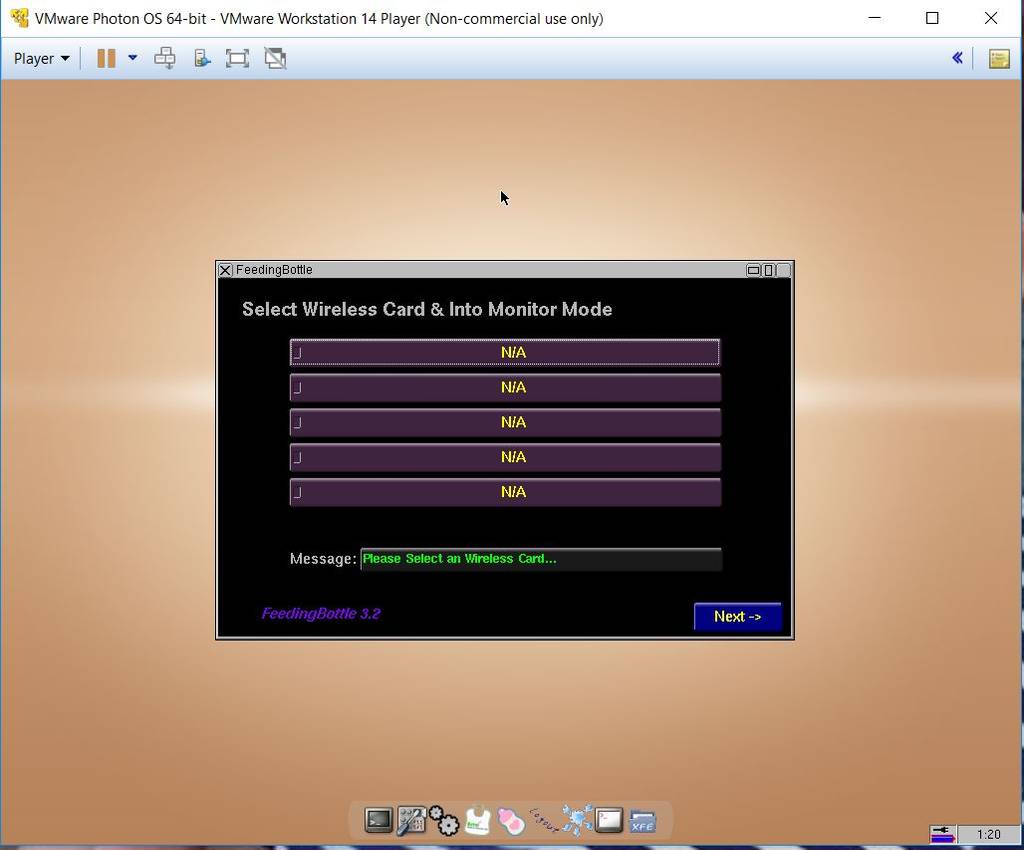Launch the blue splash icon in dock

577,821
